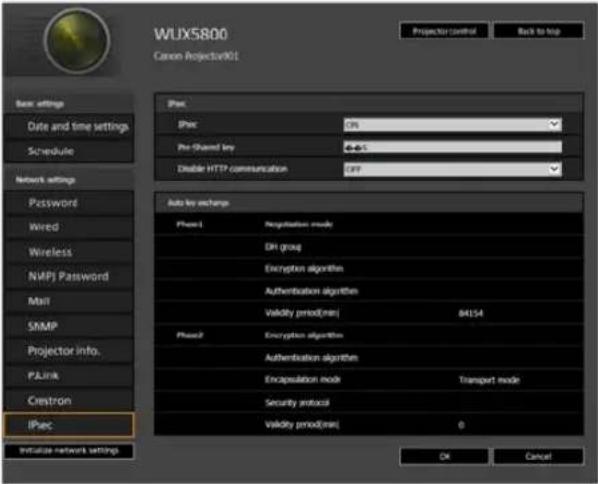Select NMPJ Password menu item

tap(69, 277)
